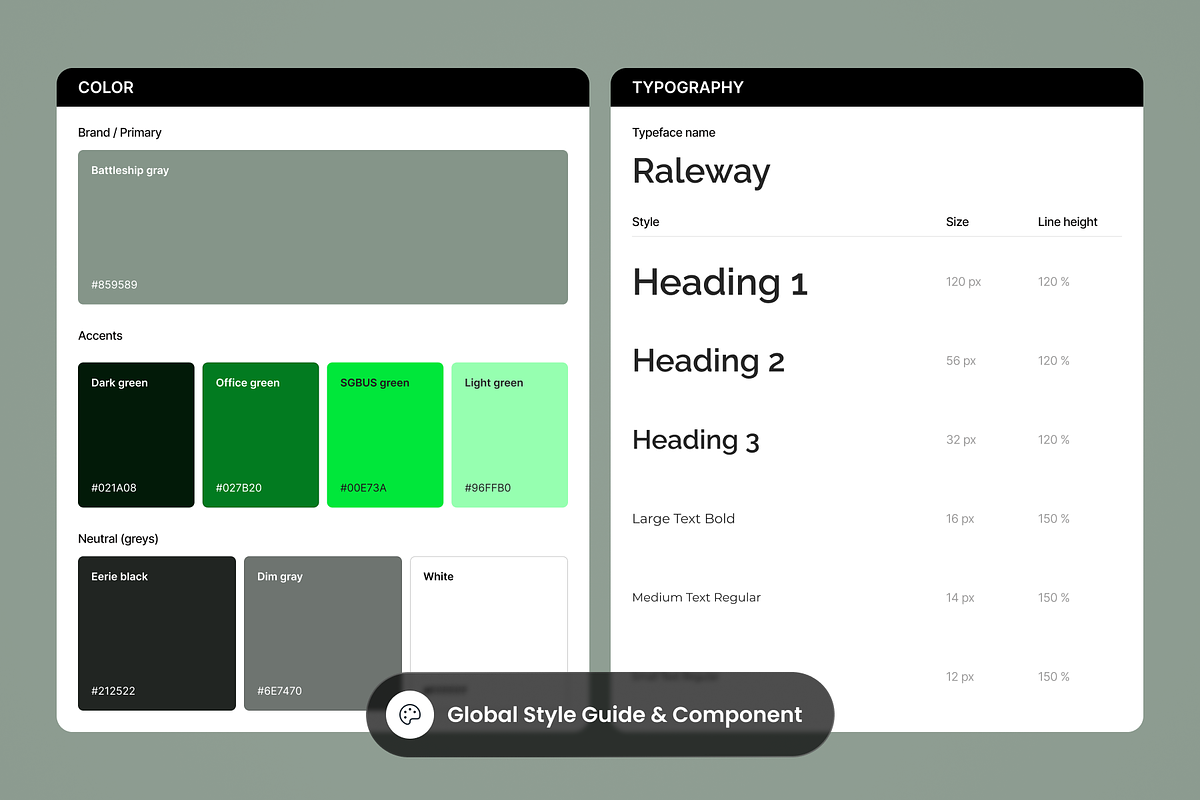Image resolution: width=1200 pixels, height=800 pixels.
Task: Click Large Text Bold line height 150 %
Action: (1054, 519)
